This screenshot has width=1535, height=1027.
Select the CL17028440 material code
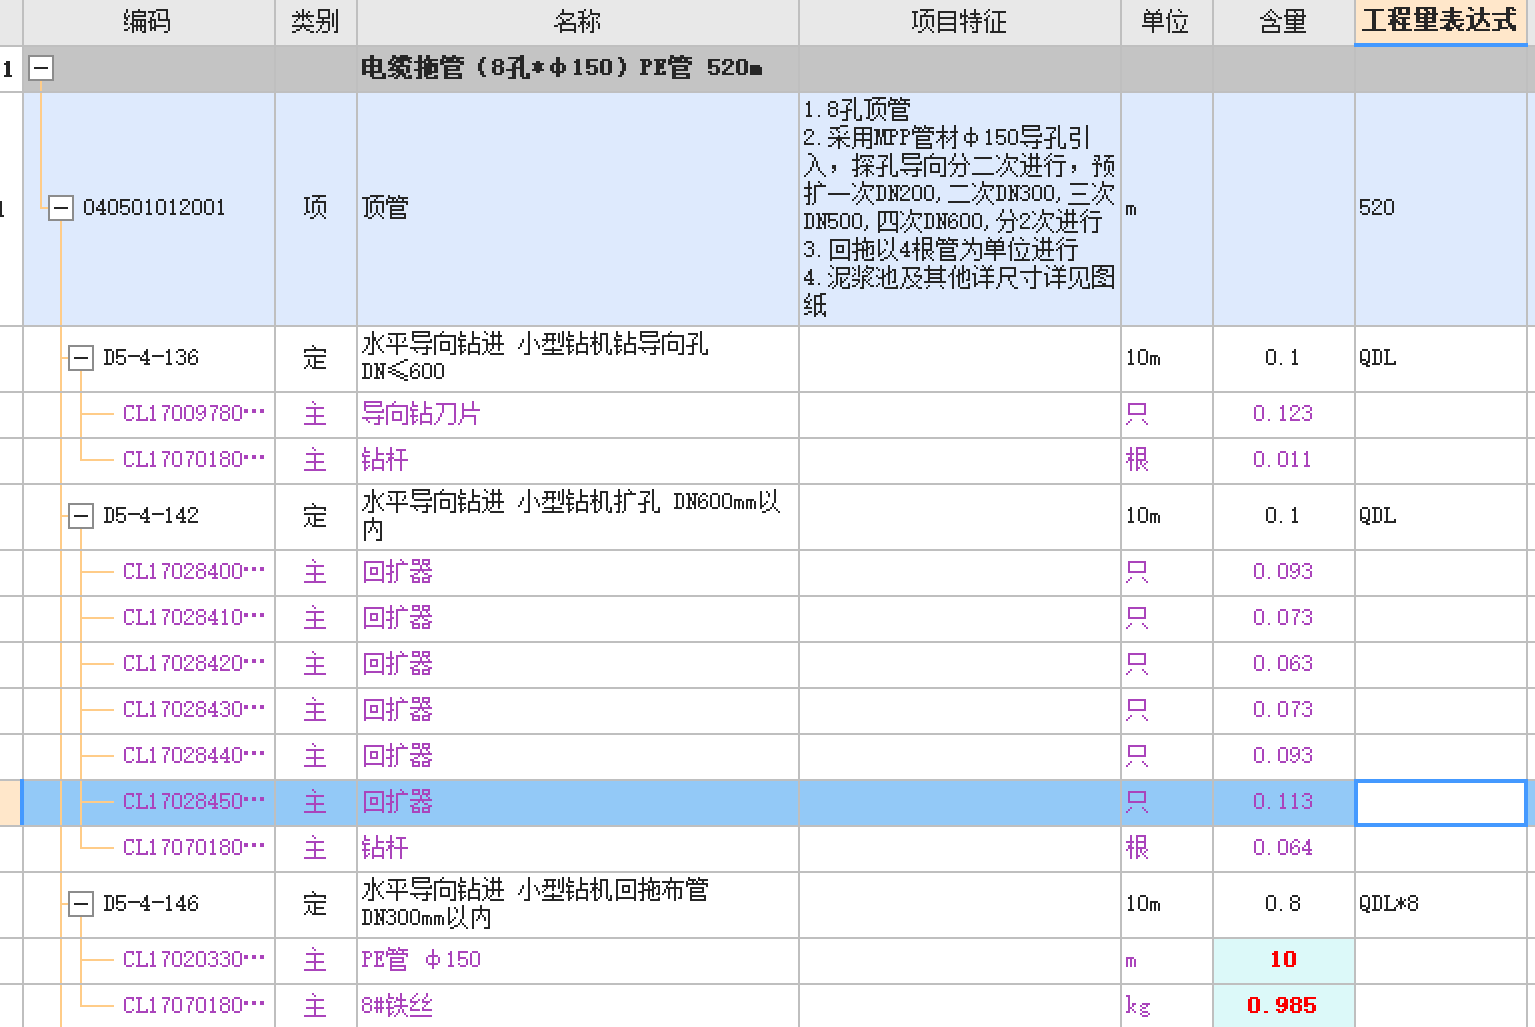click(194, 756)
